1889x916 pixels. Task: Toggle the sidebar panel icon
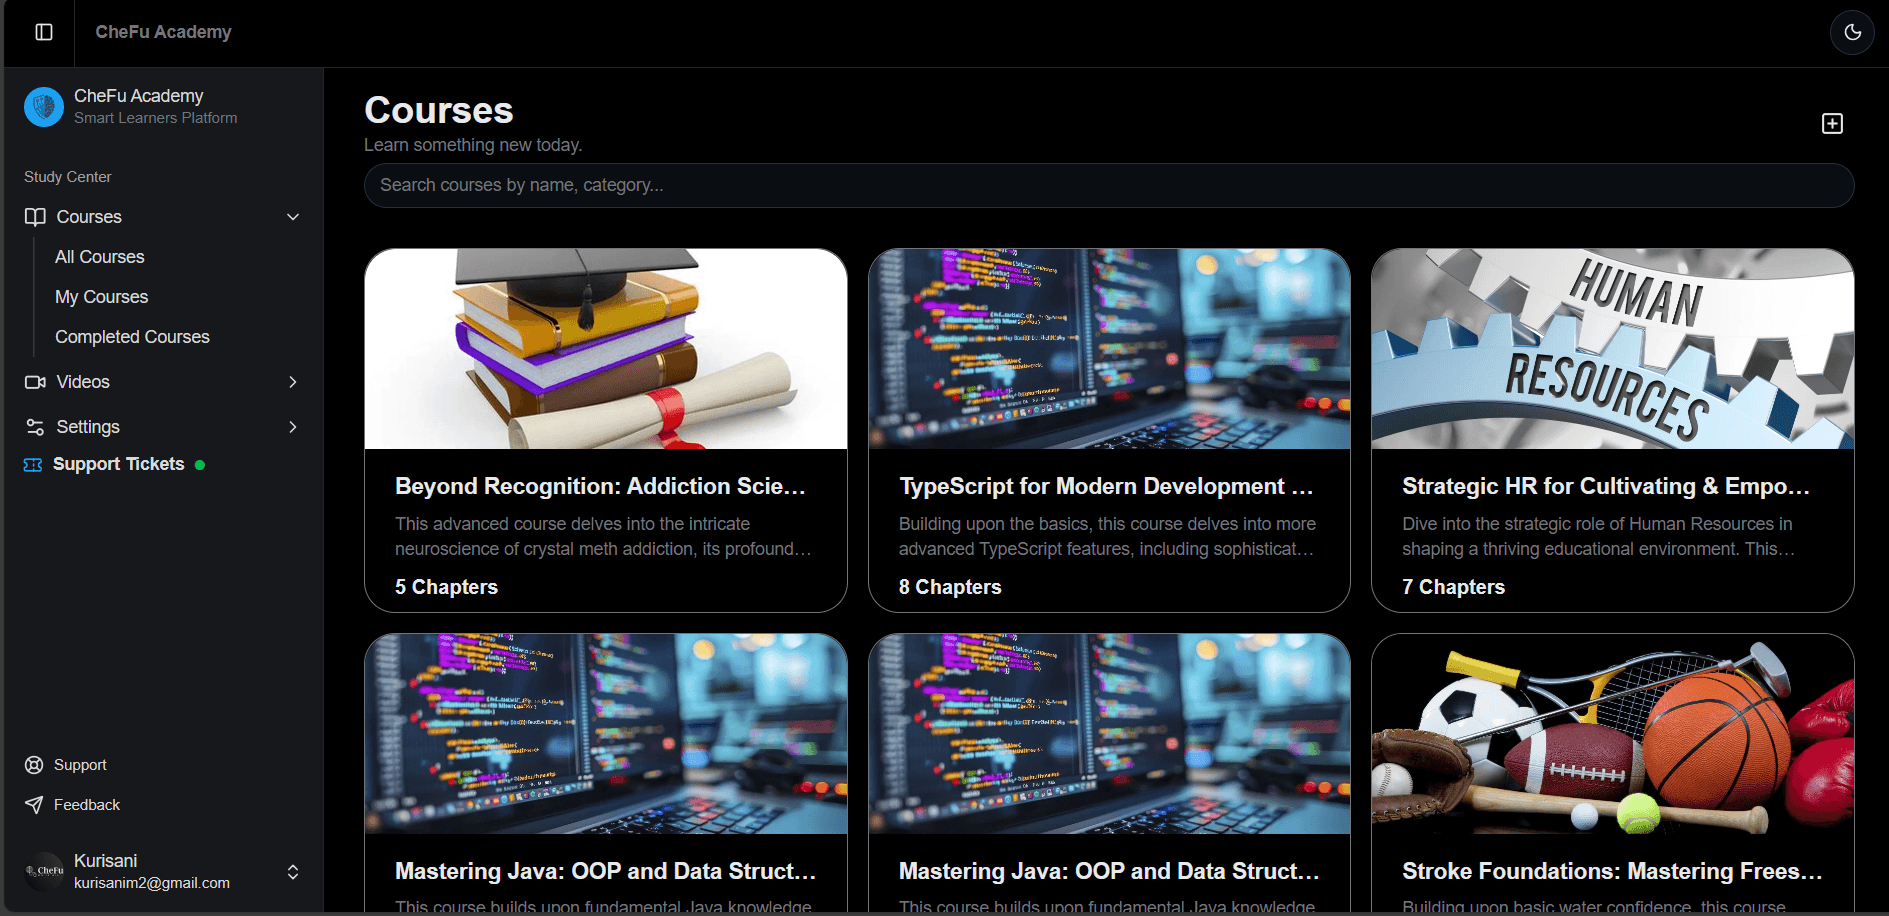(x=44, y=32)
